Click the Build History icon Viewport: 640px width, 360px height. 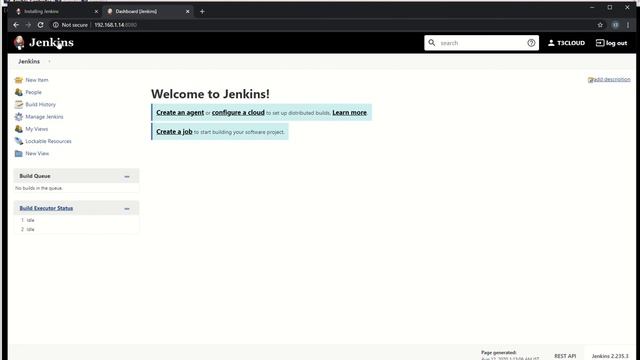19,104
